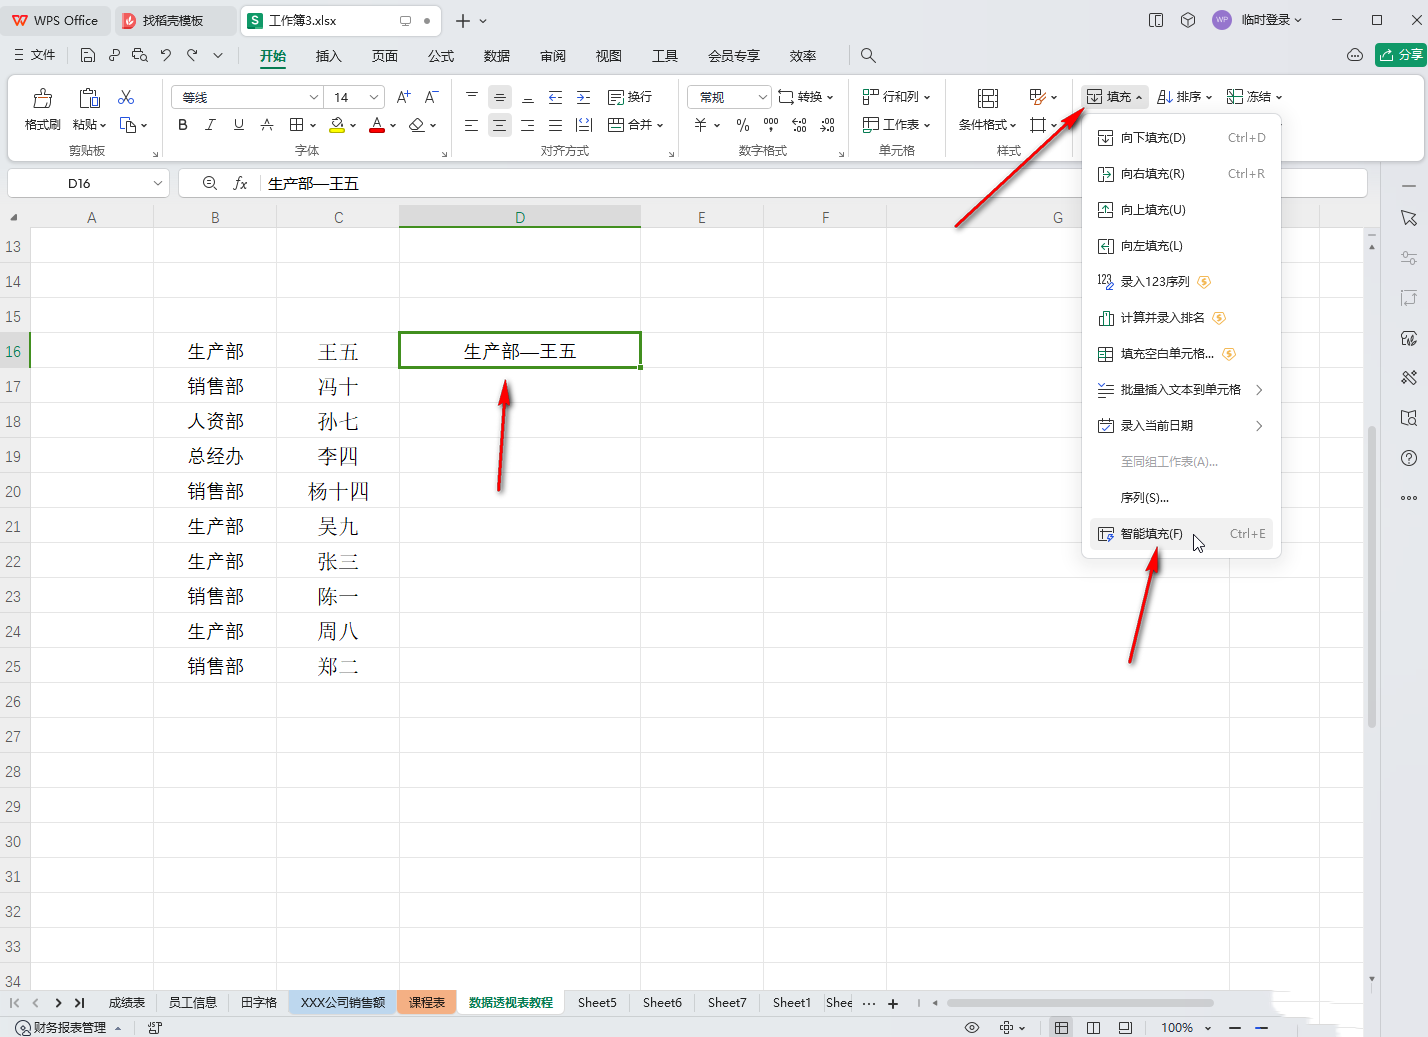This screenshot has width=1428, height=1037.
Task: Toggle bold formatting
Action: pyautogui.click(x=182, y=124)
